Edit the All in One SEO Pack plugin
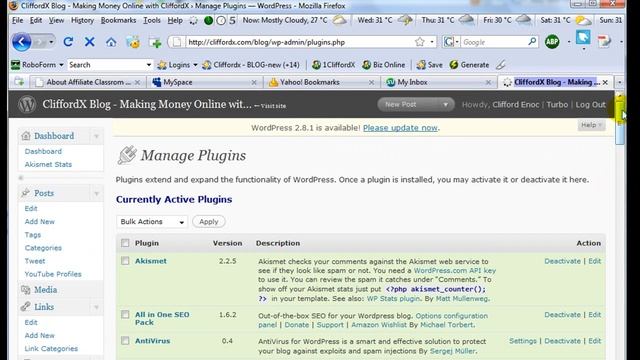 coord(594,315)
